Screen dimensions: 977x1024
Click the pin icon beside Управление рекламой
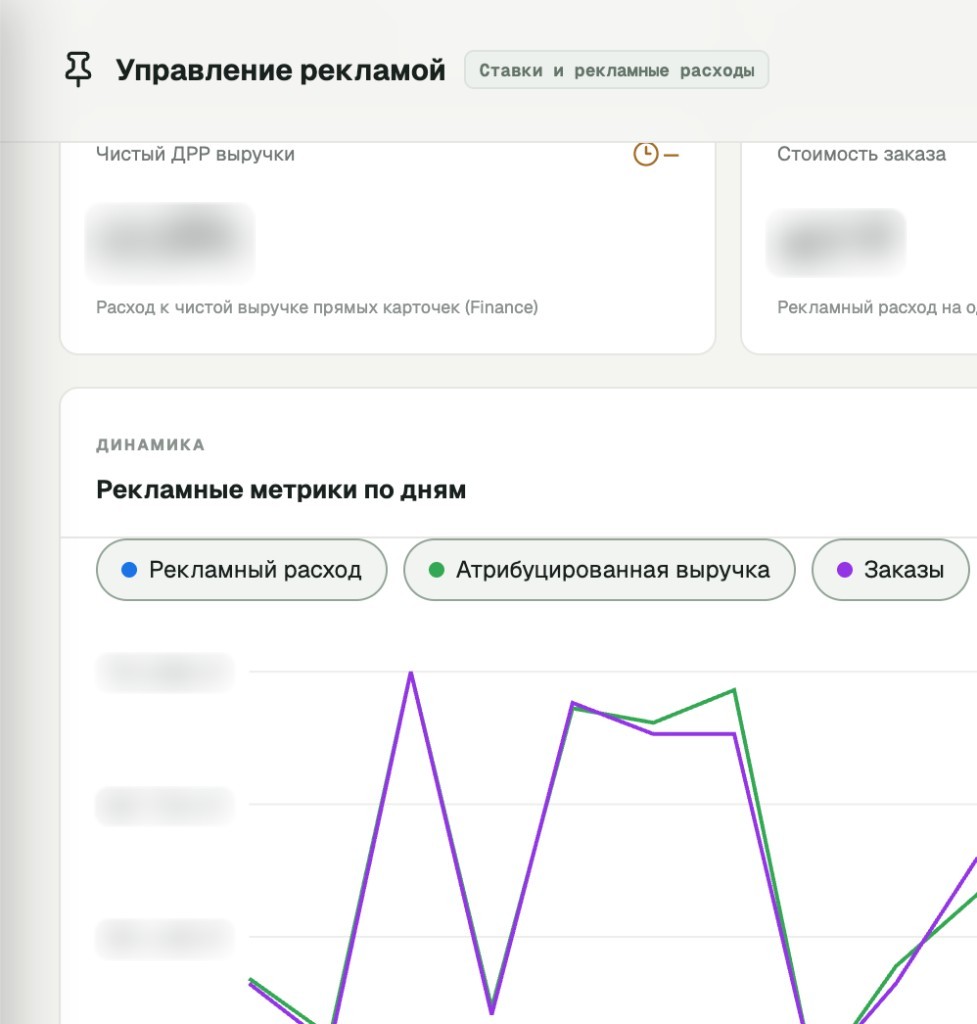(78, 69)
